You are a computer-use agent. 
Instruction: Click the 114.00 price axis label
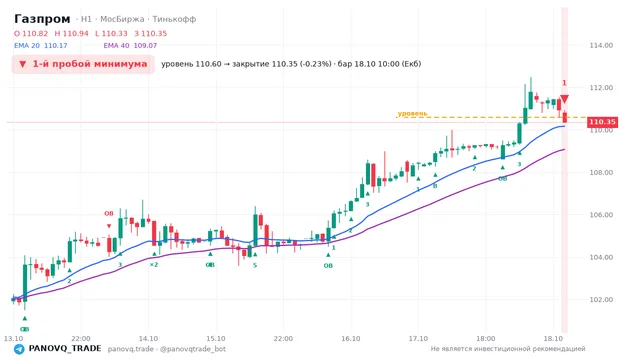(x=601, y=45)
